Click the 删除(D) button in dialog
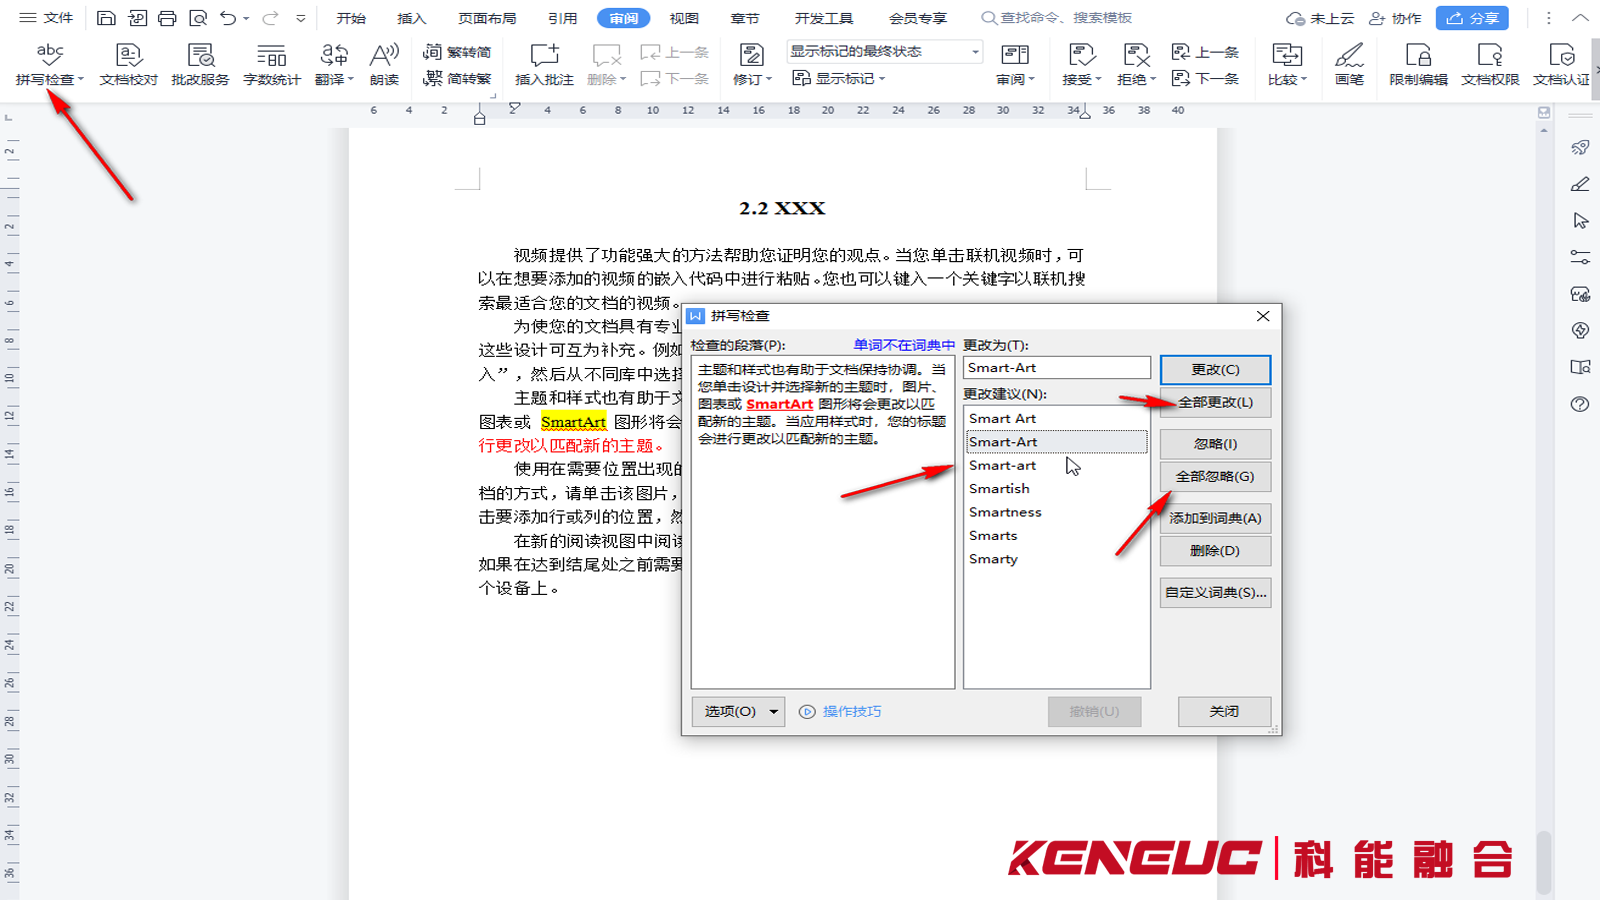The height and width of the screenshot is (900, 1600). [1215, 551]
